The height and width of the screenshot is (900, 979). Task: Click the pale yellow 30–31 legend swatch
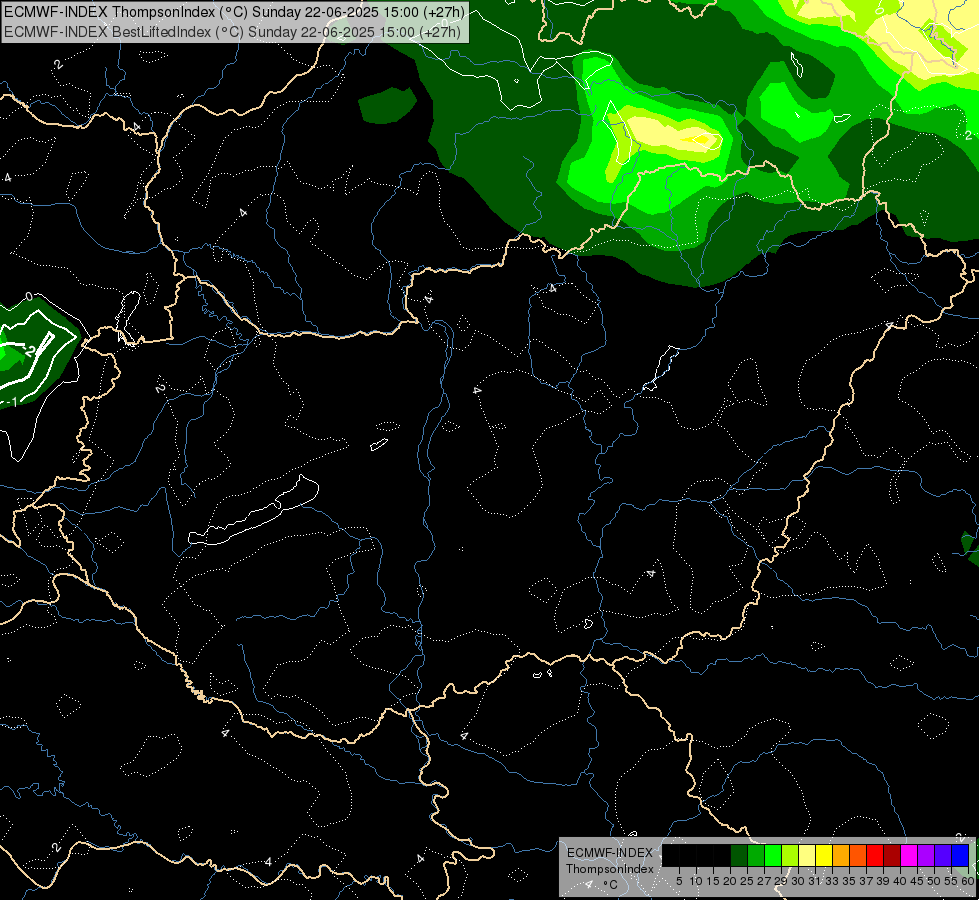click(x=807, y=855)
